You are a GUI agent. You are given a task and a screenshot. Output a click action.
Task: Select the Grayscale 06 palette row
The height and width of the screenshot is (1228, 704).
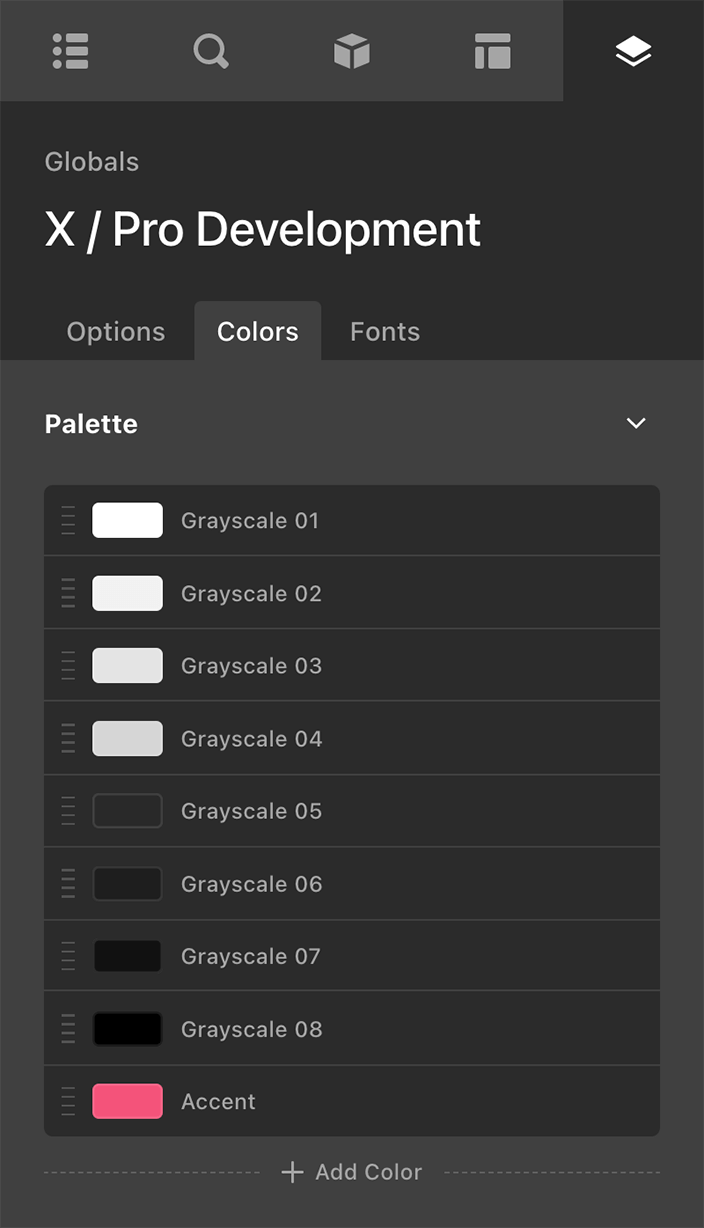tap(351, 883)
